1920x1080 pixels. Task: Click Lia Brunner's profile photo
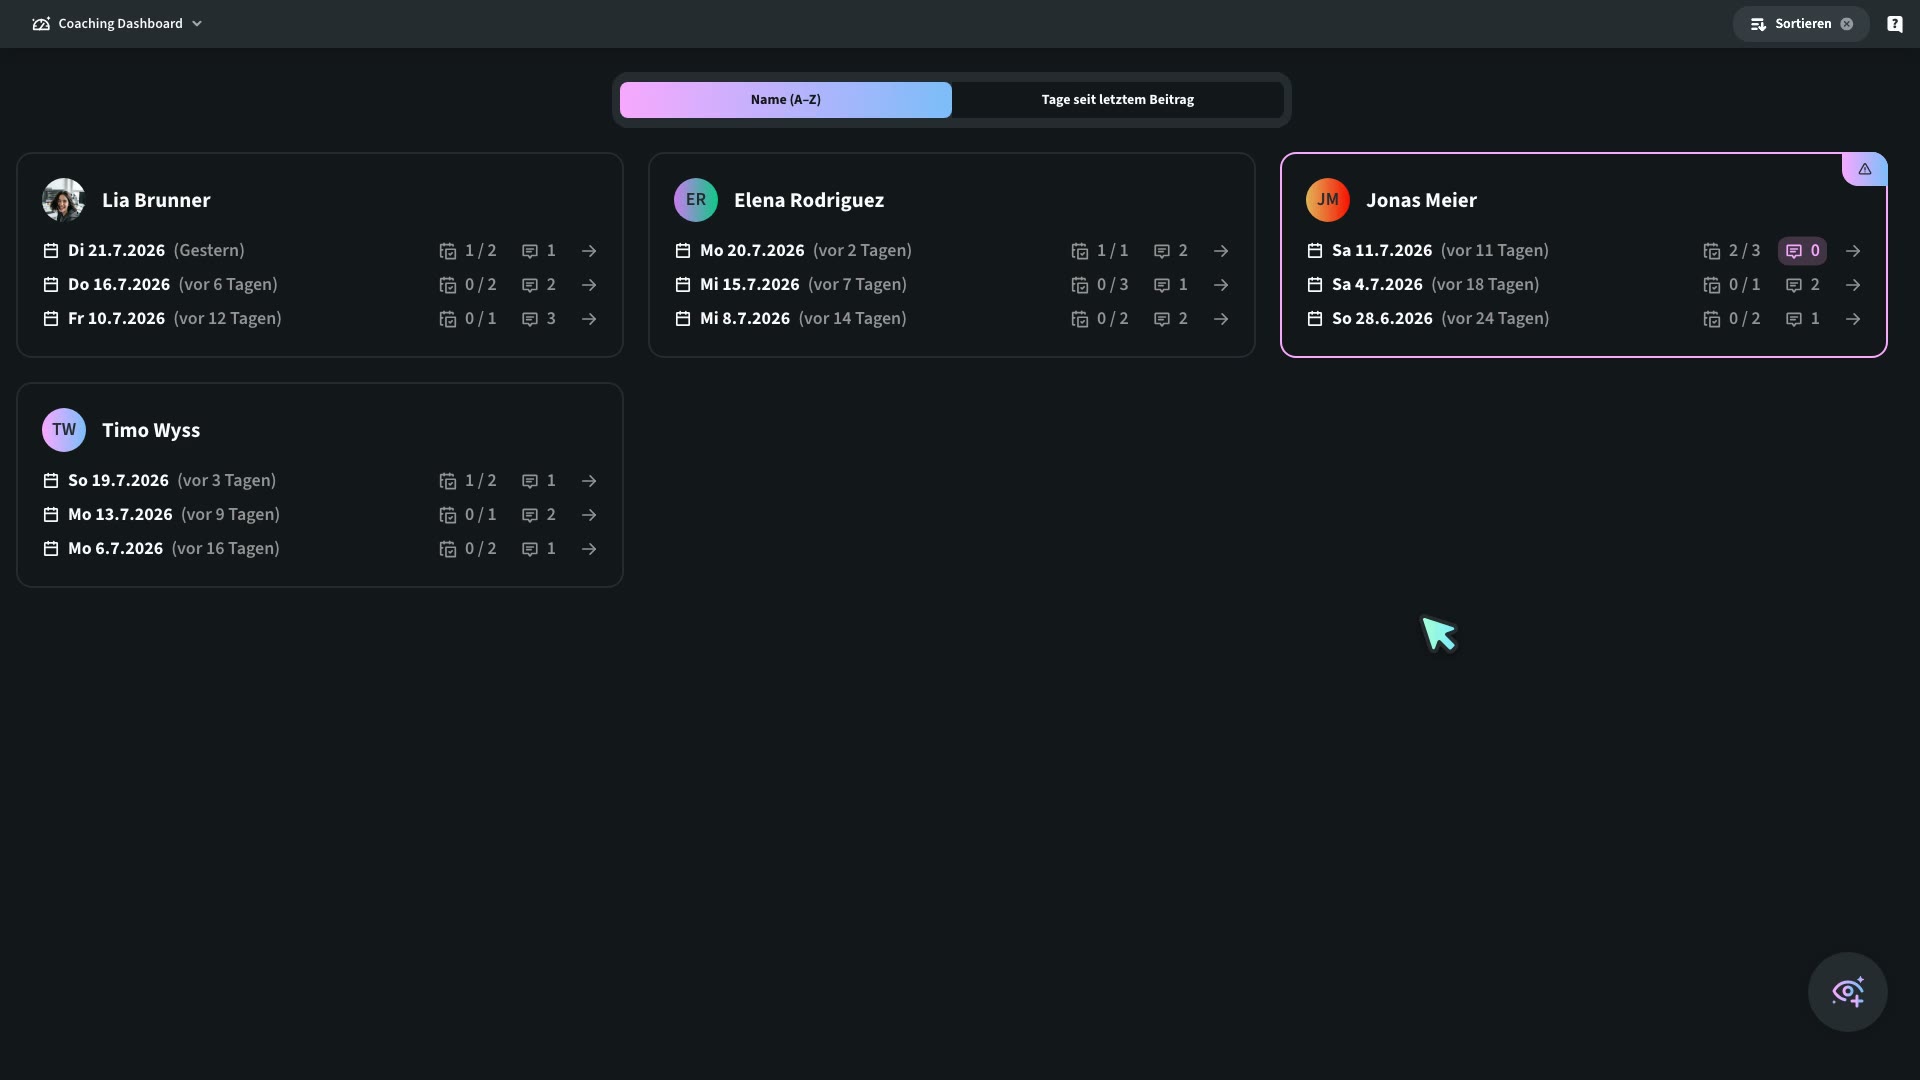[64, 200]
